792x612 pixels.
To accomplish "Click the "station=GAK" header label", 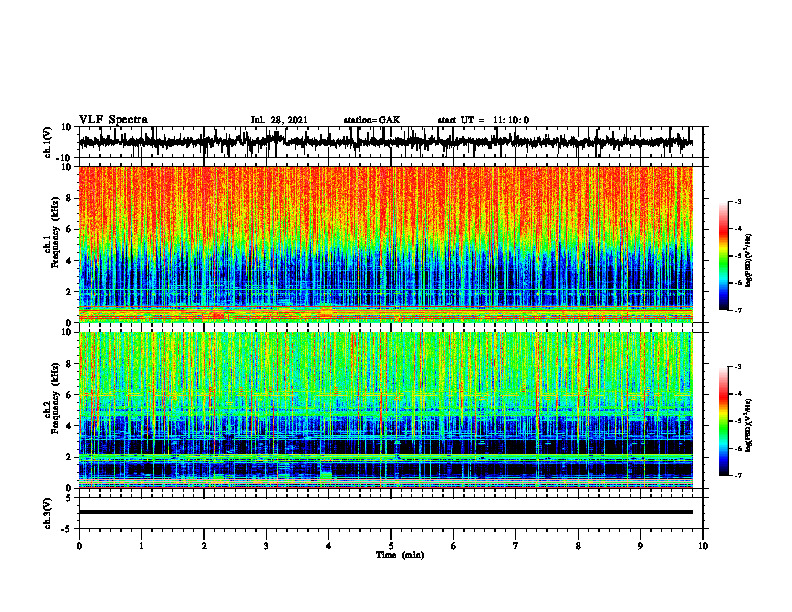I will pos(372,120).
